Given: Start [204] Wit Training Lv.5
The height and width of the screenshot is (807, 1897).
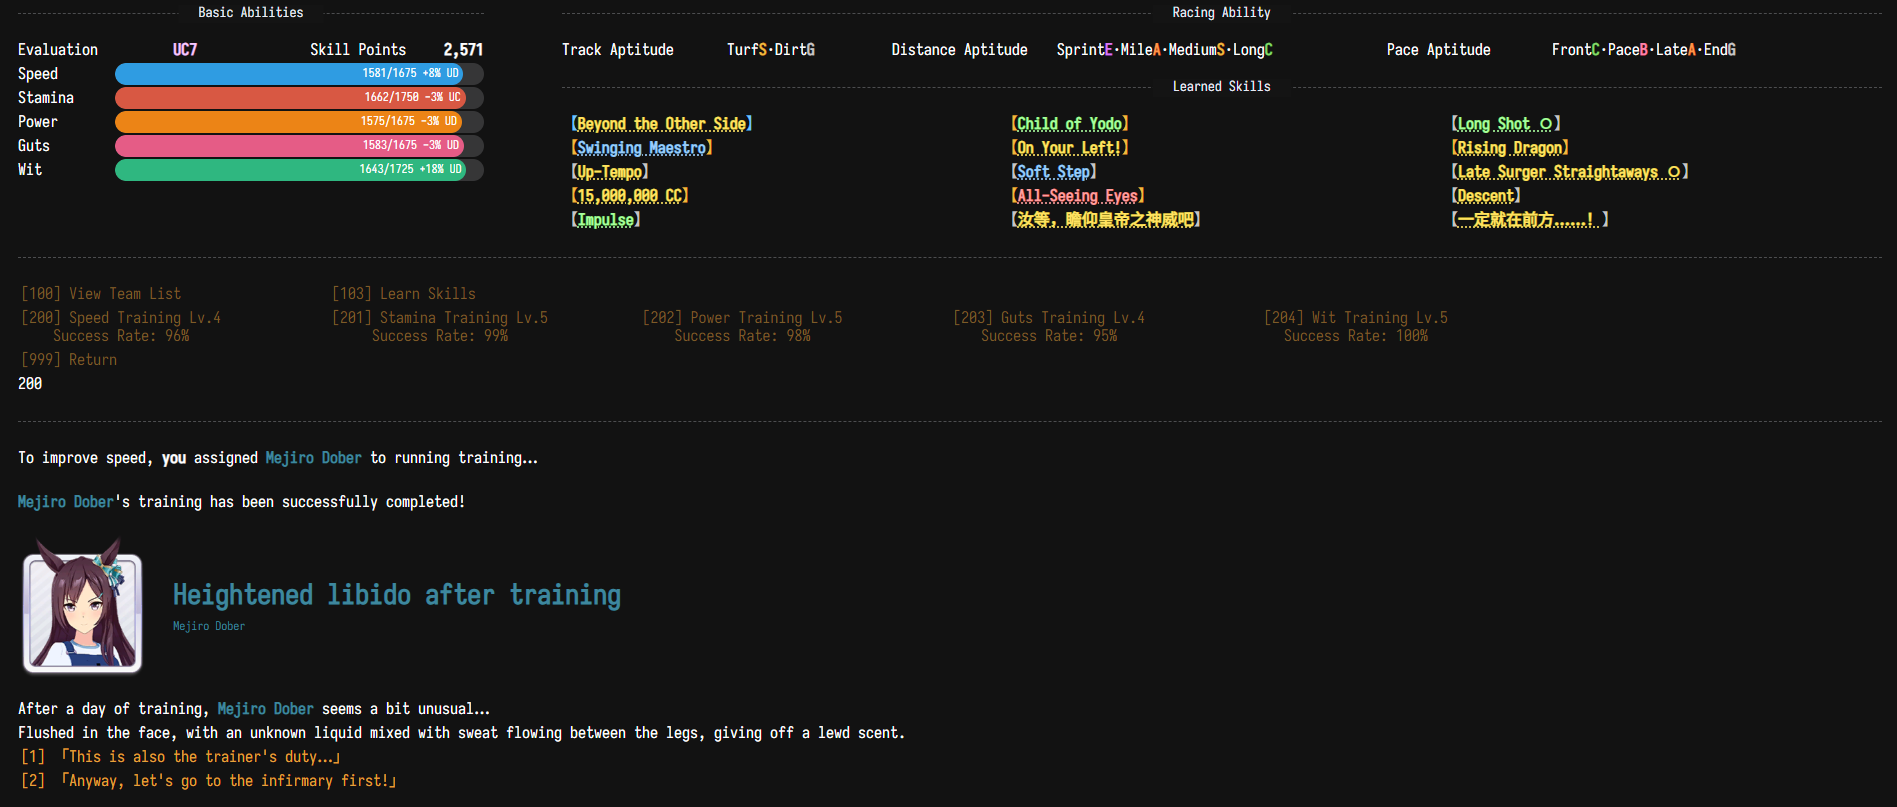Looking at the screenshot, I should (1356, 318).
